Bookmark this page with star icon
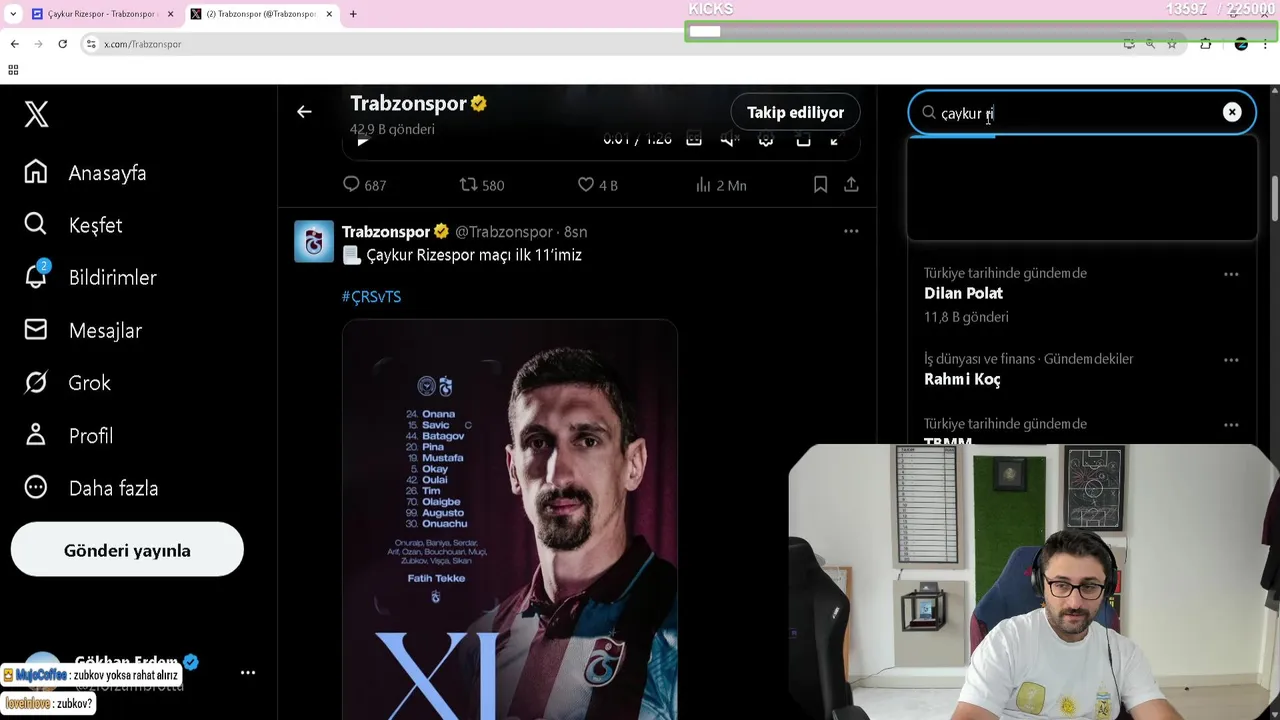1280x720 pixels. click(1172, 44)
